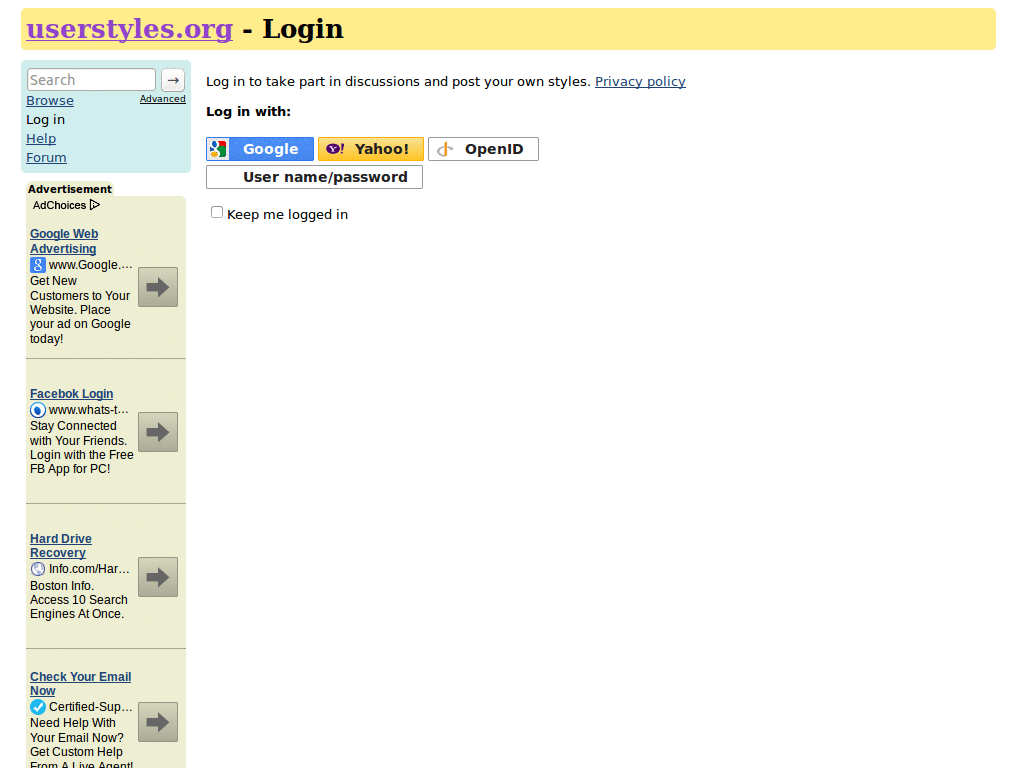Image resolution: width=1024 pixels, height=768 pixels.
Task: Log in with Google button
Action: pos(260,149)
